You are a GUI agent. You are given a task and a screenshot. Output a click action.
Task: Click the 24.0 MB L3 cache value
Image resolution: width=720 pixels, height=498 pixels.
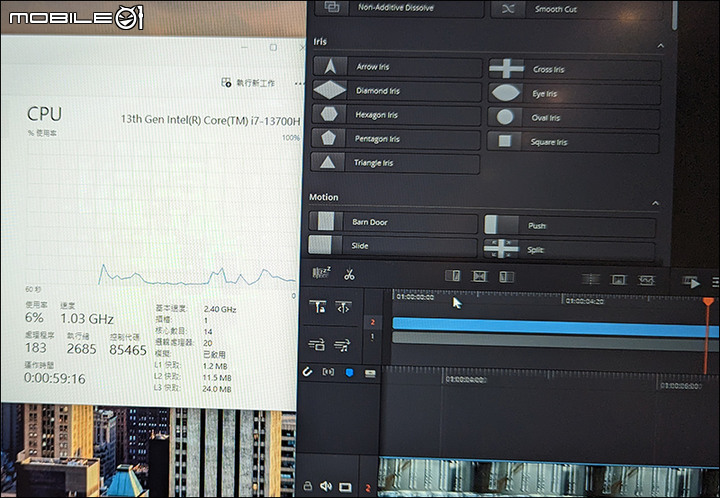[217, 389]
